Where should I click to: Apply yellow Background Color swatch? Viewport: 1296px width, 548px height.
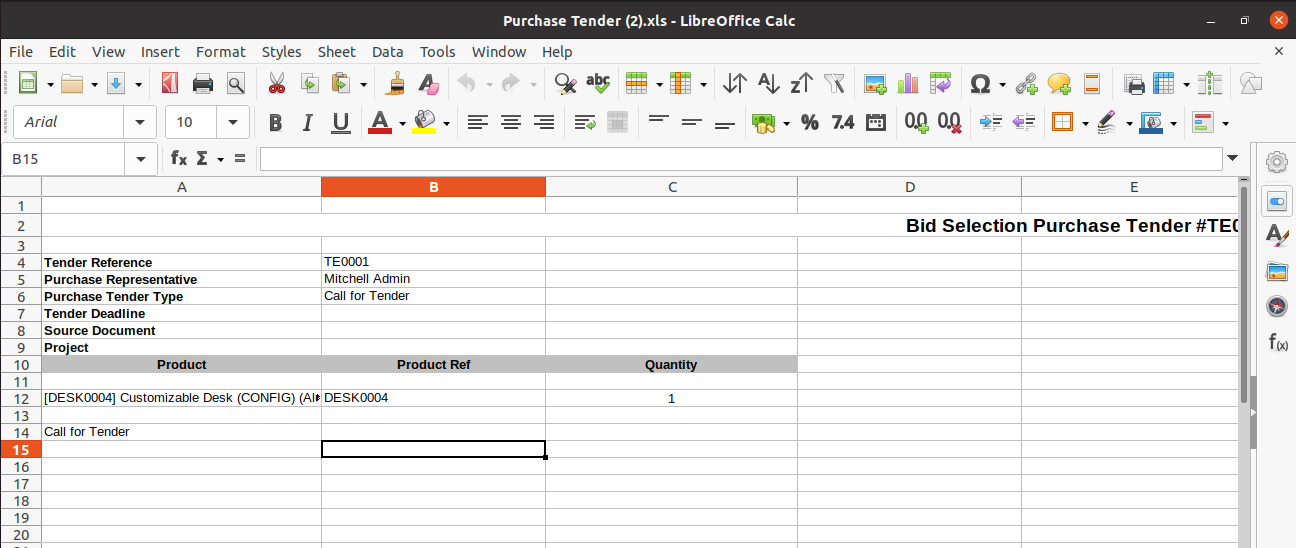pyautogui.click(x=424, y=122)
